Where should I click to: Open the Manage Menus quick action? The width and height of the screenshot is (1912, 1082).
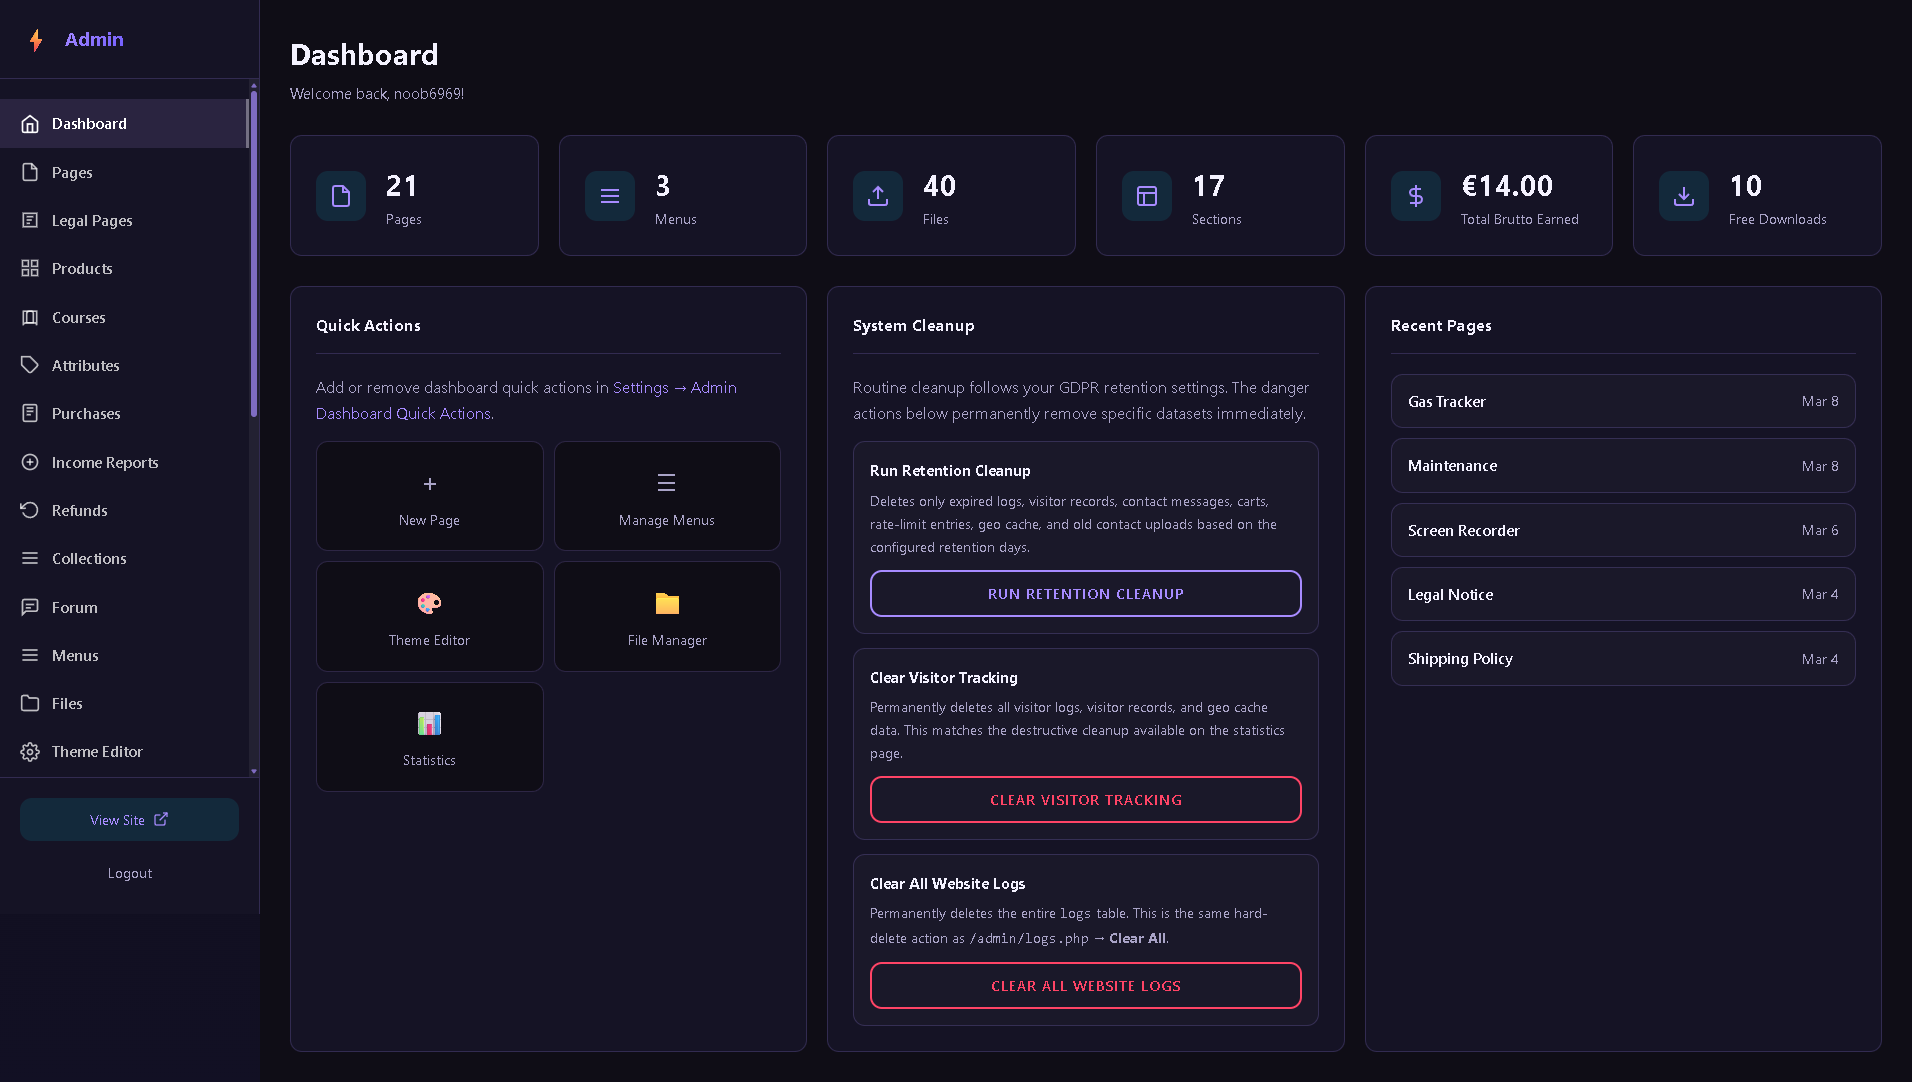(667, 496)
